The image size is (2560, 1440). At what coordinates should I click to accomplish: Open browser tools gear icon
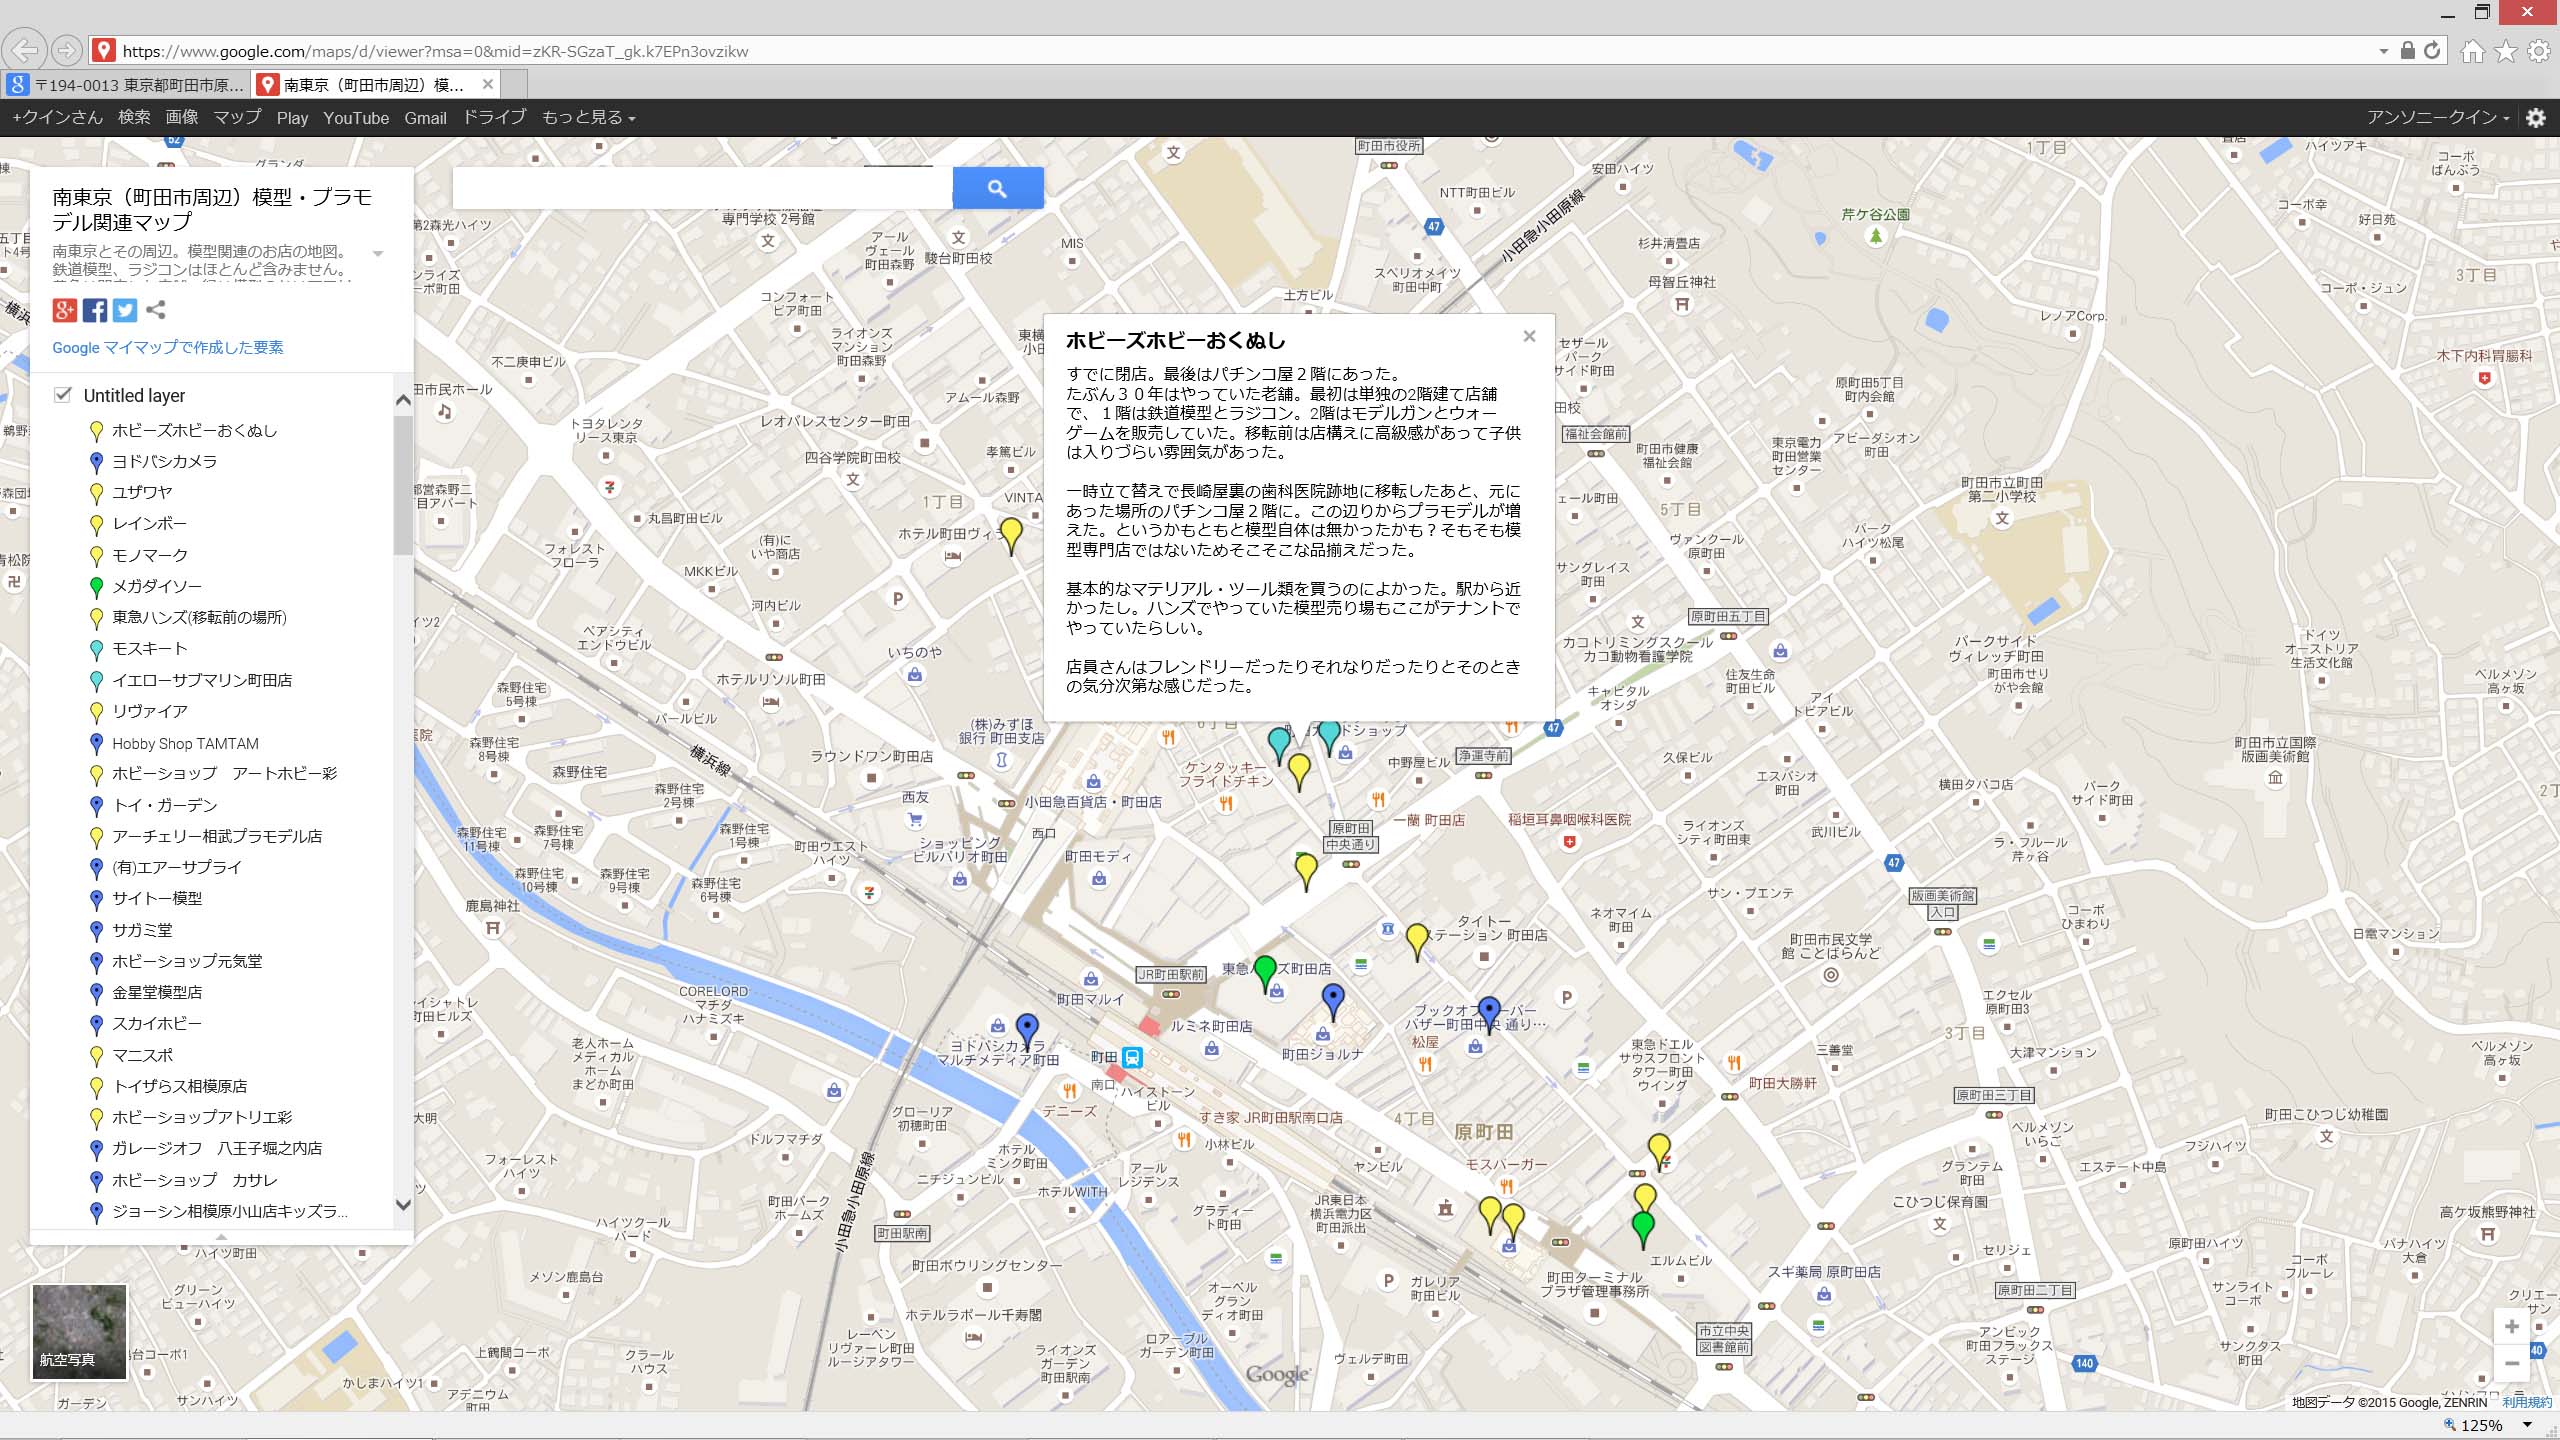point(2539,52)
